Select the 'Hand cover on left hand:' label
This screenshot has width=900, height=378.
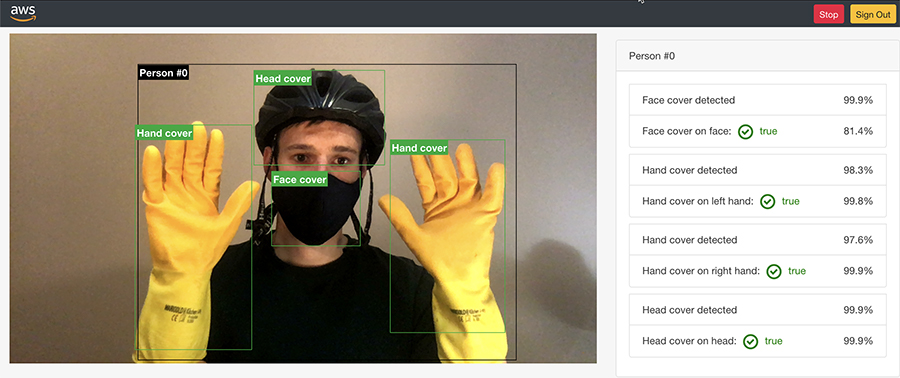click(x=698, y=201)
